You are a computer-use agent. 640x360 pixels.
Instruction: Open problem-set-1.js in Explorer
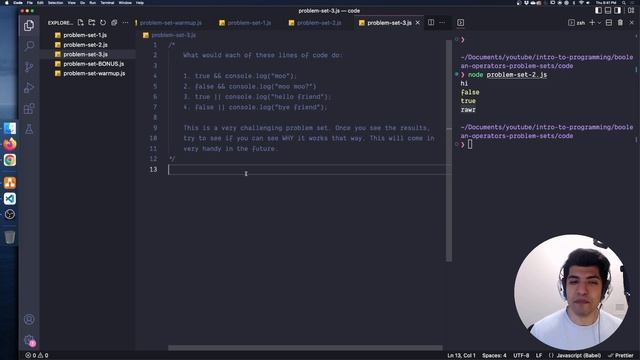(x=85, y=35)
